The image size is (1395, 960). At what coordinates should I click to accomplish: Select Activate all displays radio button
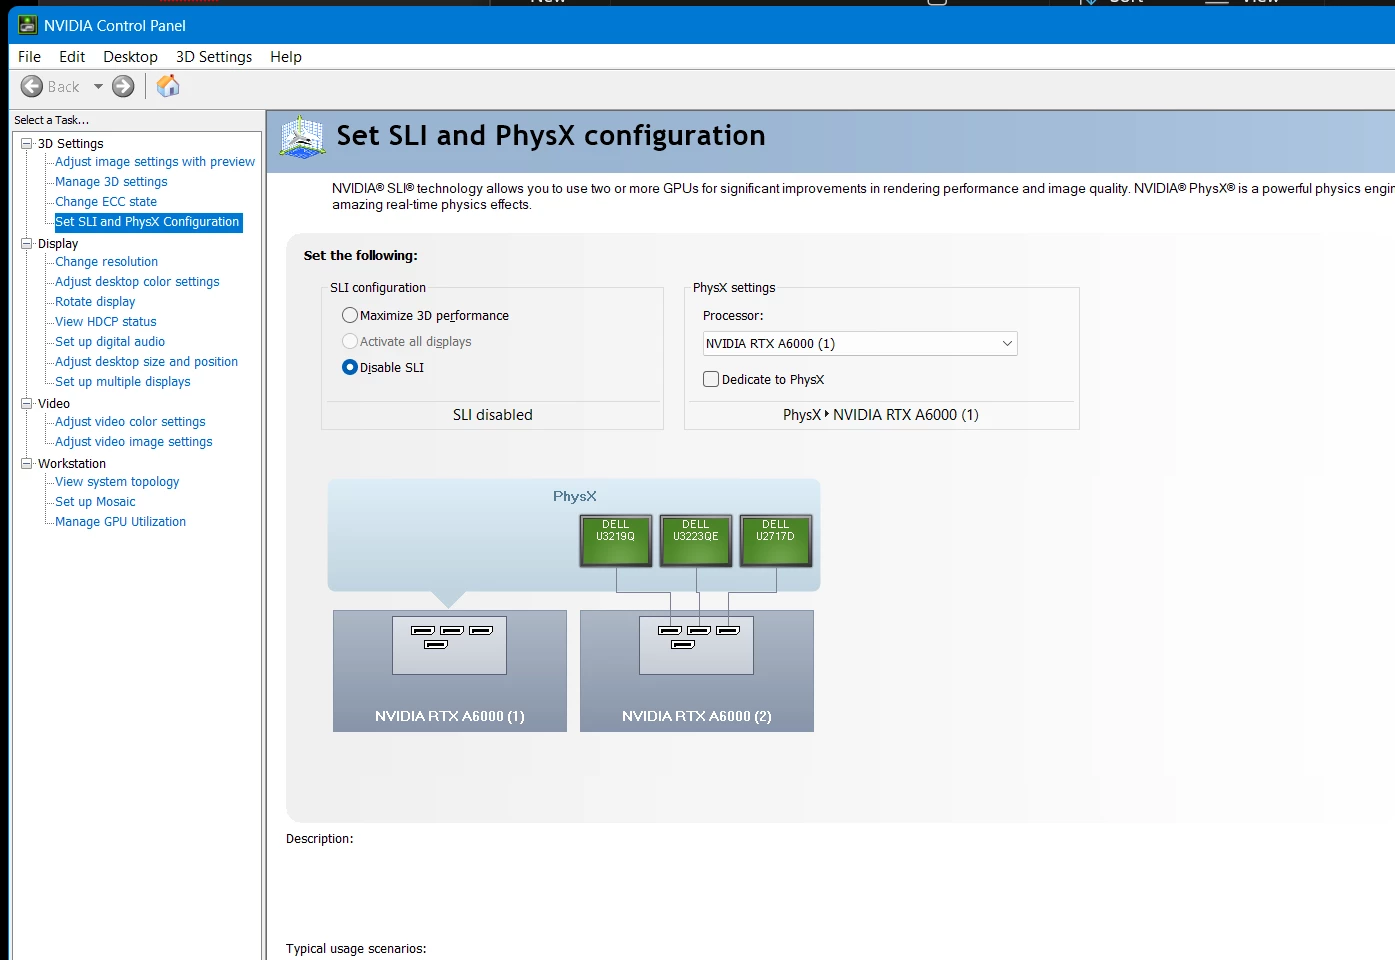pyautogui.click(x=350, y=341)
